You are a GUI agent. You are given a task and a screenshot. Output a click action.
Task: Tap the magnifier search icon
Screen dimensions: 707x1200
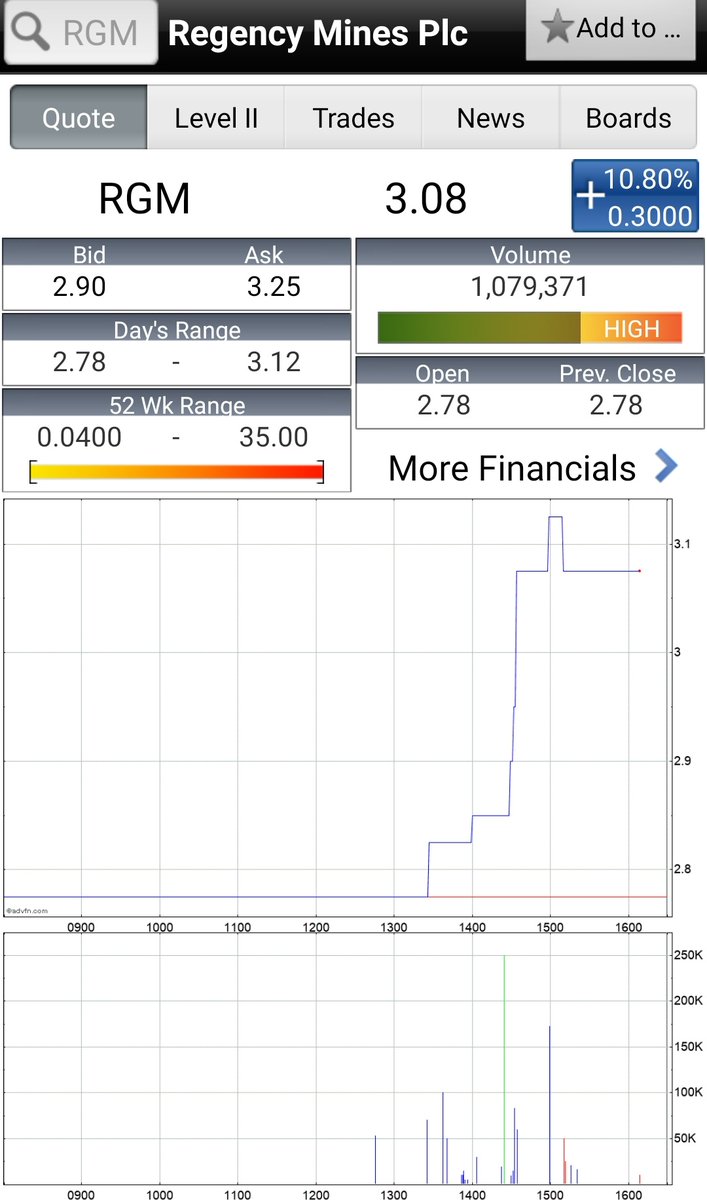tap(31, 32)
